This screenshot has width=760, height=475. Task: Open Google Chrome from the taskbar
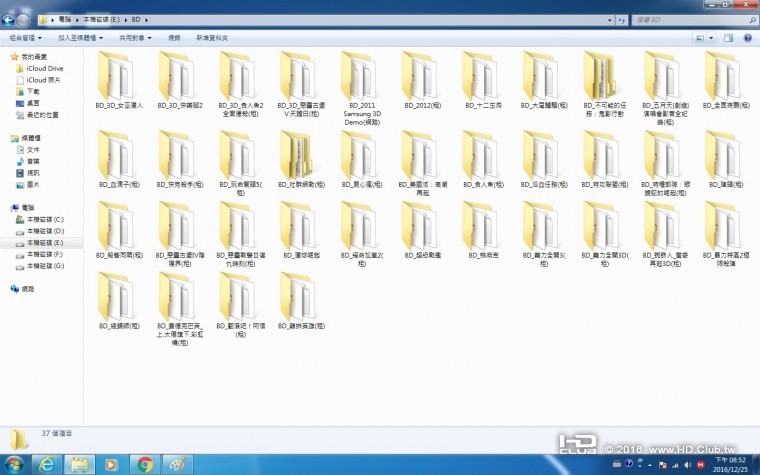(x=144, y=464)
